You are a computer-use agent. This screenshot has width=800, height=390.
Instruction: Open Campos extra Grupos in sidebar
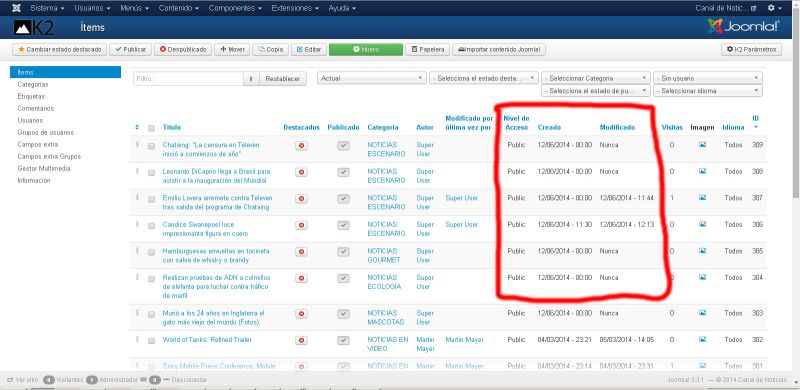click(49, 157)
